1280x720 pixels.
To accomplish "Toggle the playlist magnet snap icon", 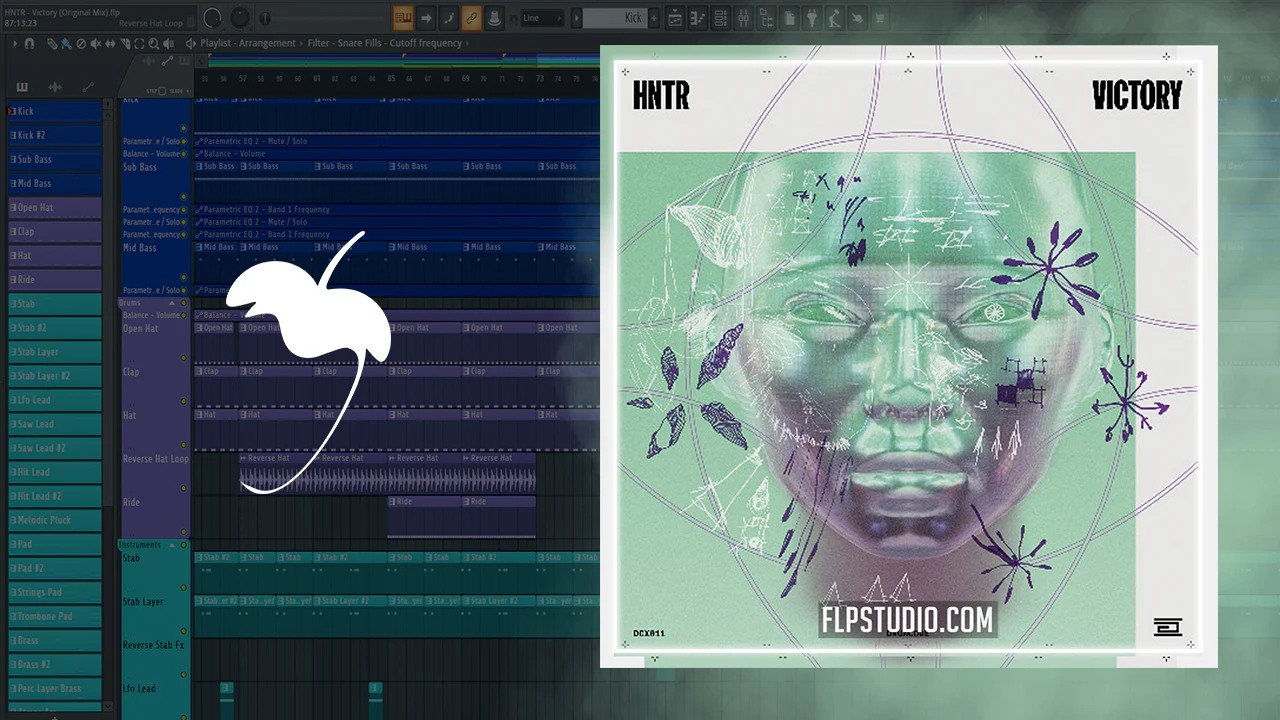I will coord(29,44).
